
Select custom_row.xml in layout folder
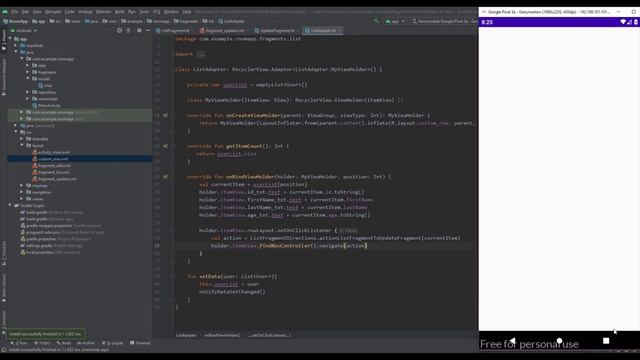click(x=50, y=159)
